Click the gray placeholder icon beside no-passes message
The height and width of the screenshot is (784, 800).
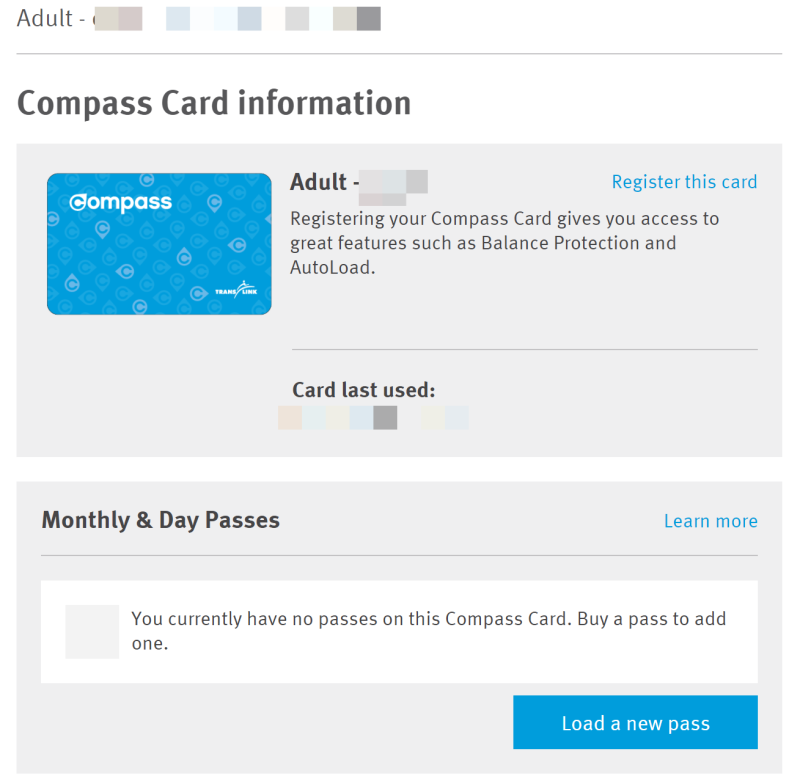[x=92, y=631]
